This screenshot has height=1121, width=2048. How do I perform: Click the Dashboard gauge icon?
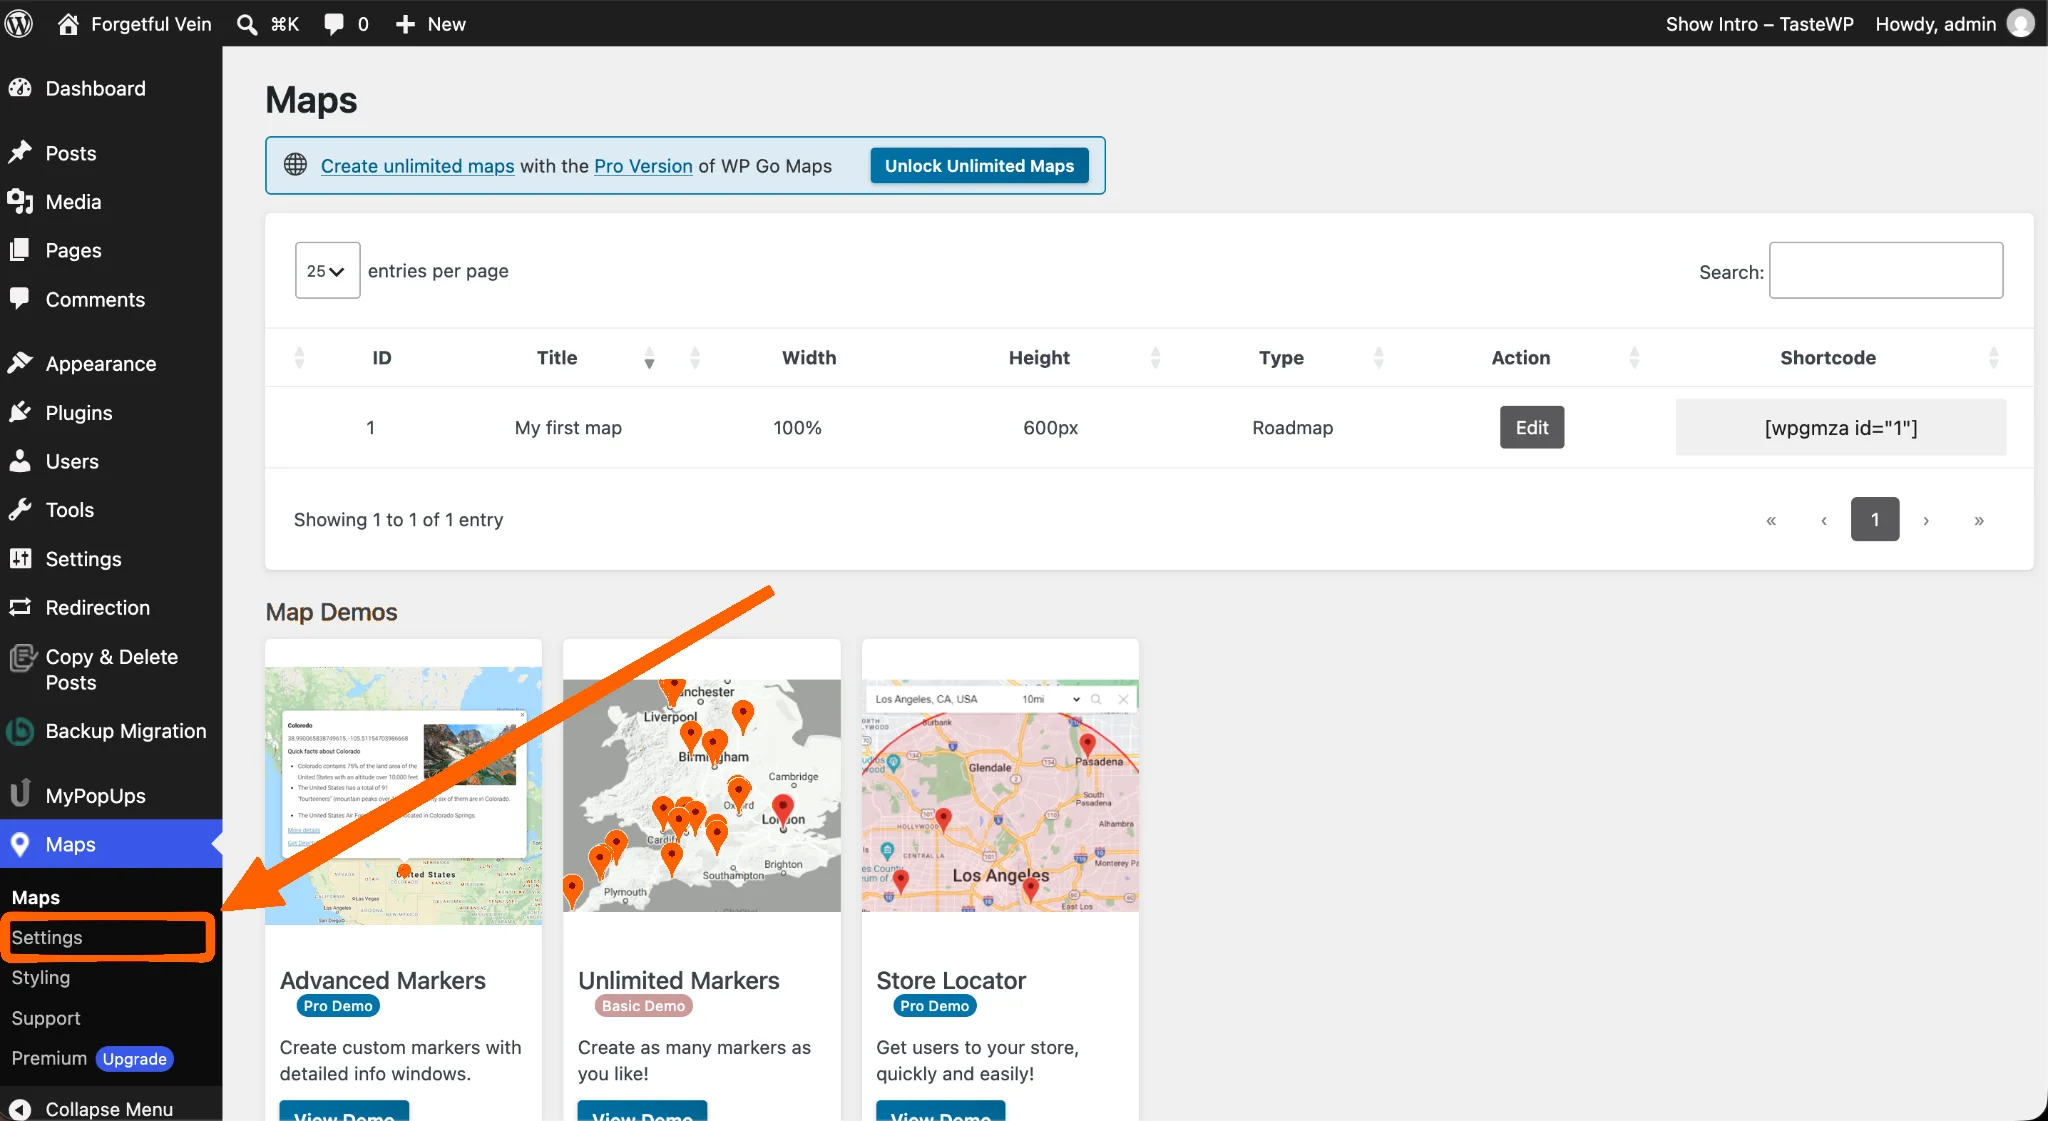(x=20, y=88)
